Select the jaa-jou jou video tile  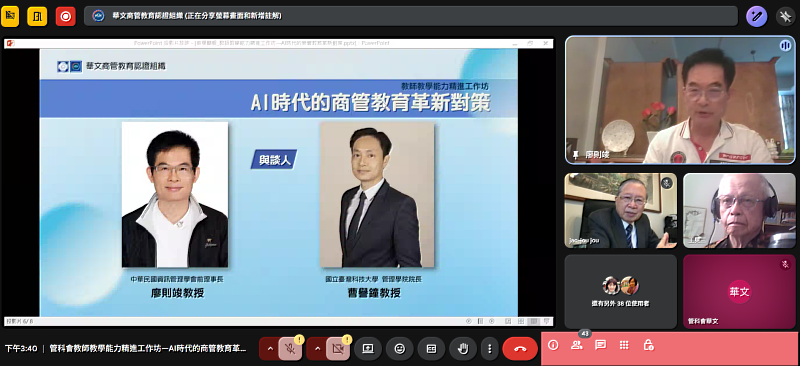[620, 210]
